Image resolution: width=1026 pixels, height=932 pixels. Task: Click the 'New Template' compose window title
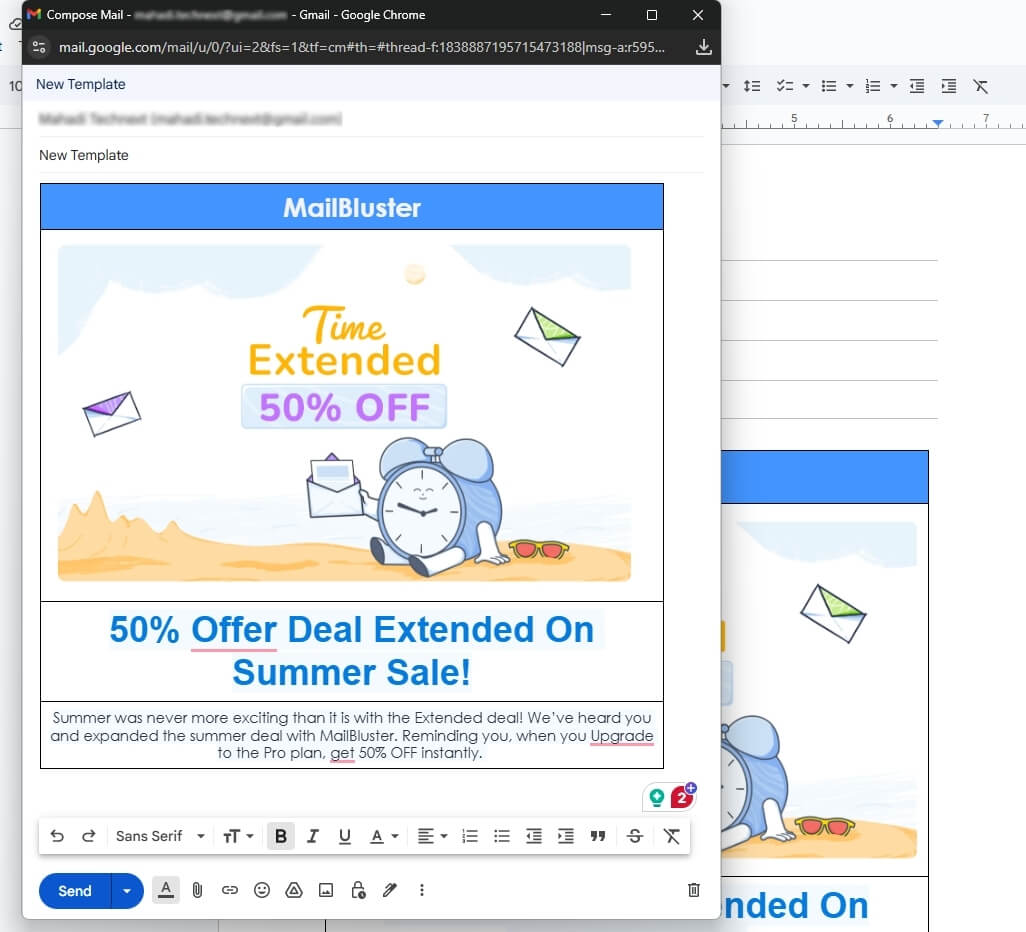(80, 84)
